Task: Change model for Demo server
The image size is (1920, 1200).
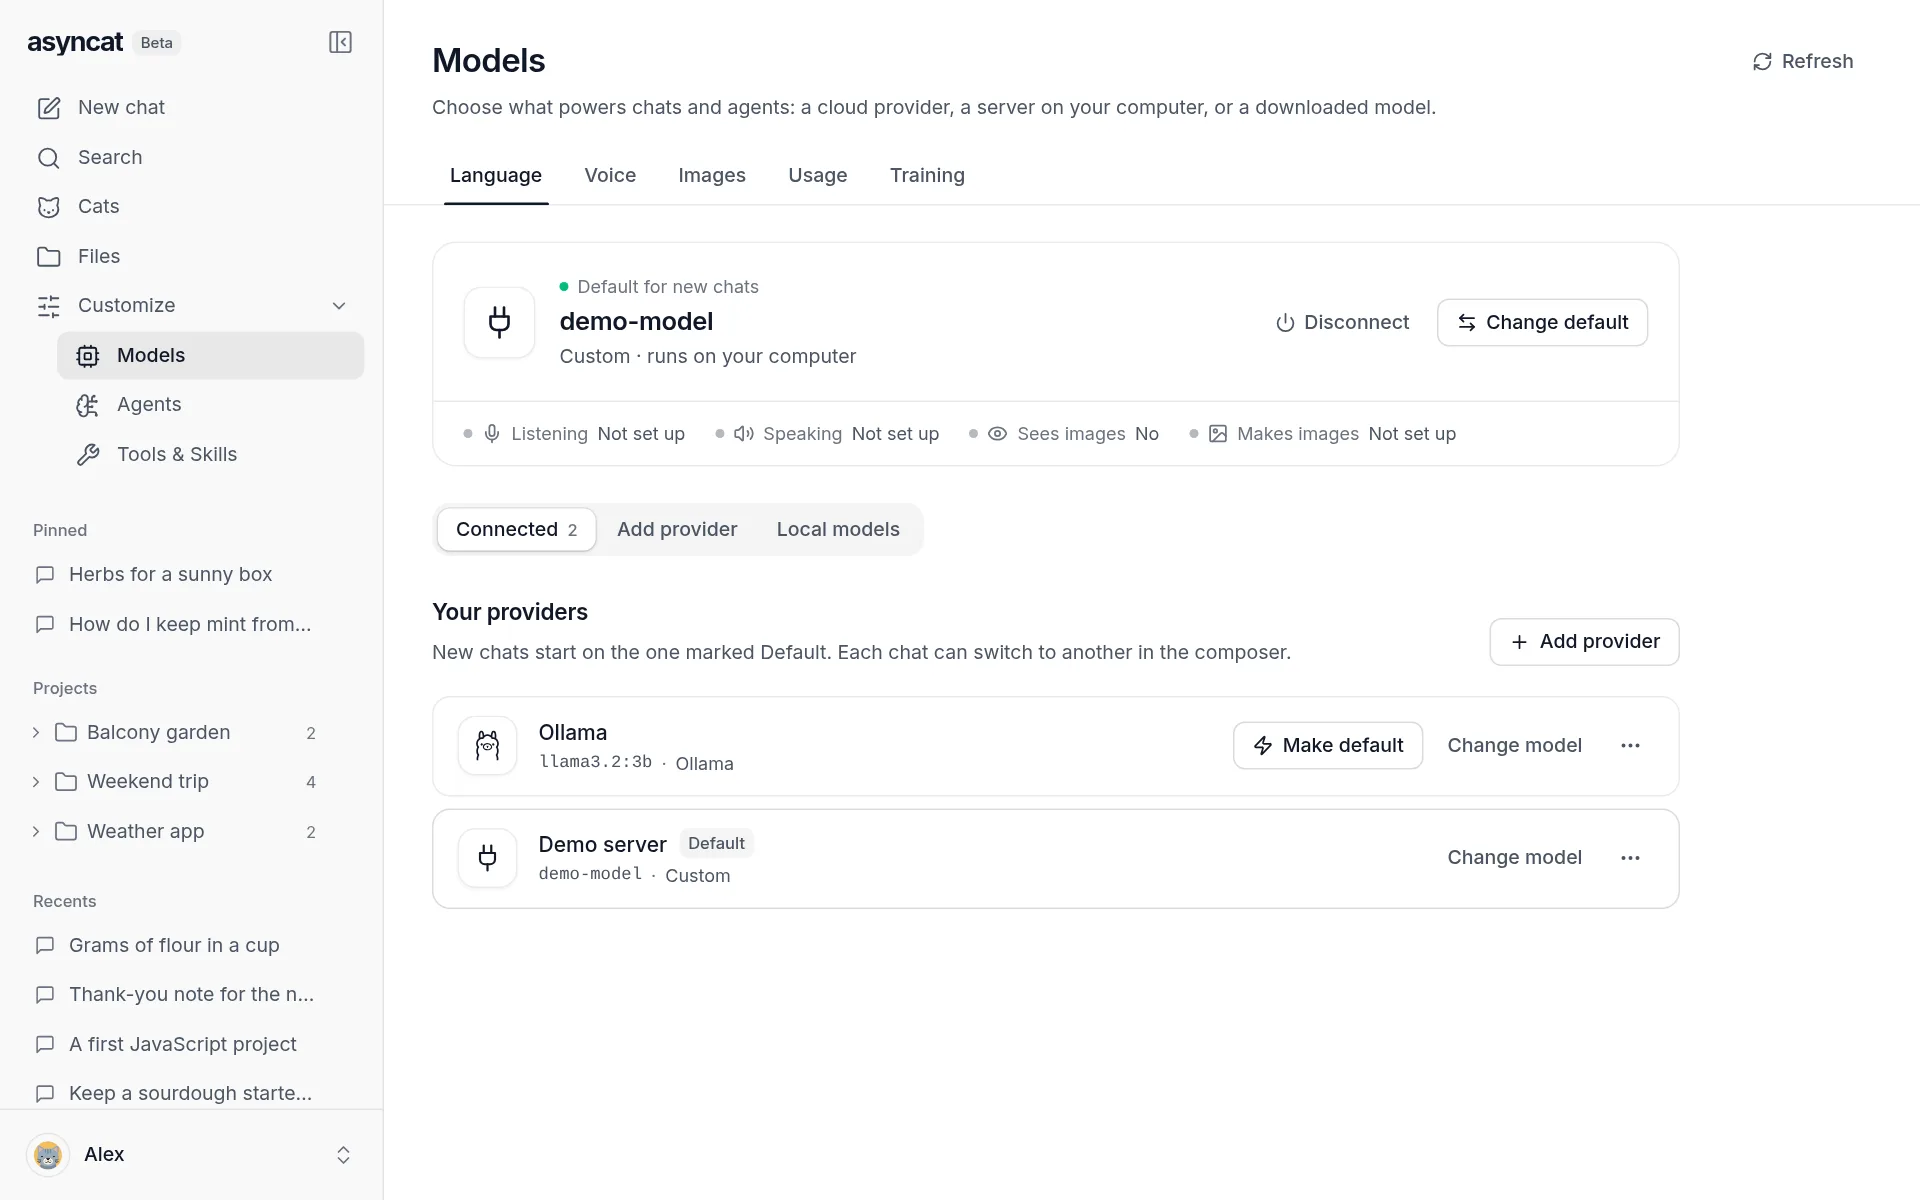Action: (1514, 857)
